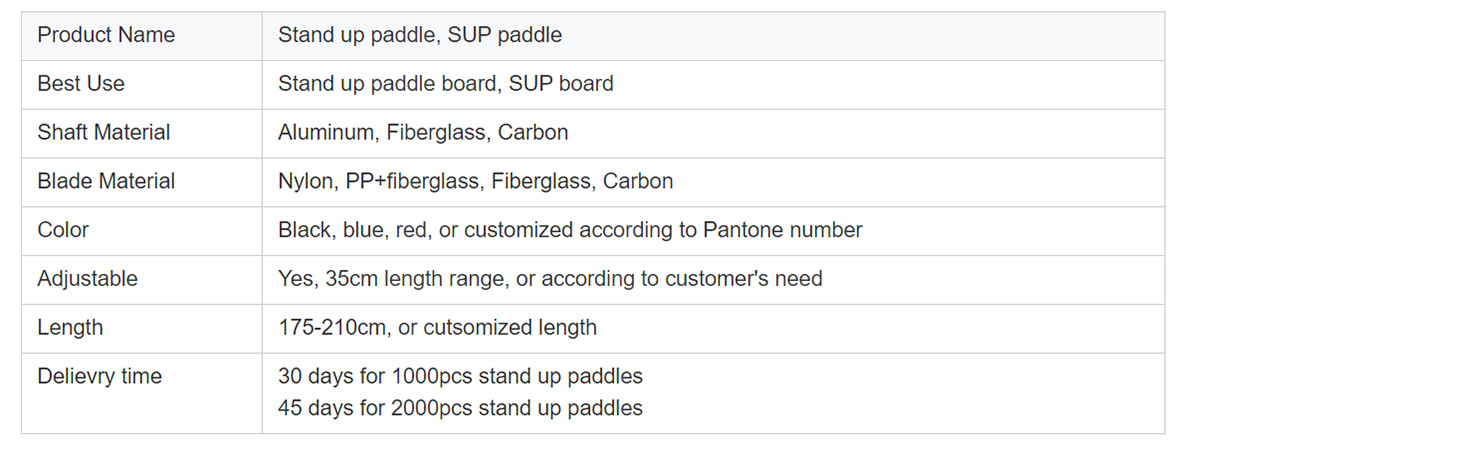Select the 'Best Use' row label
This screenshot has width=1470, height=449.
(x=81, y=84)
